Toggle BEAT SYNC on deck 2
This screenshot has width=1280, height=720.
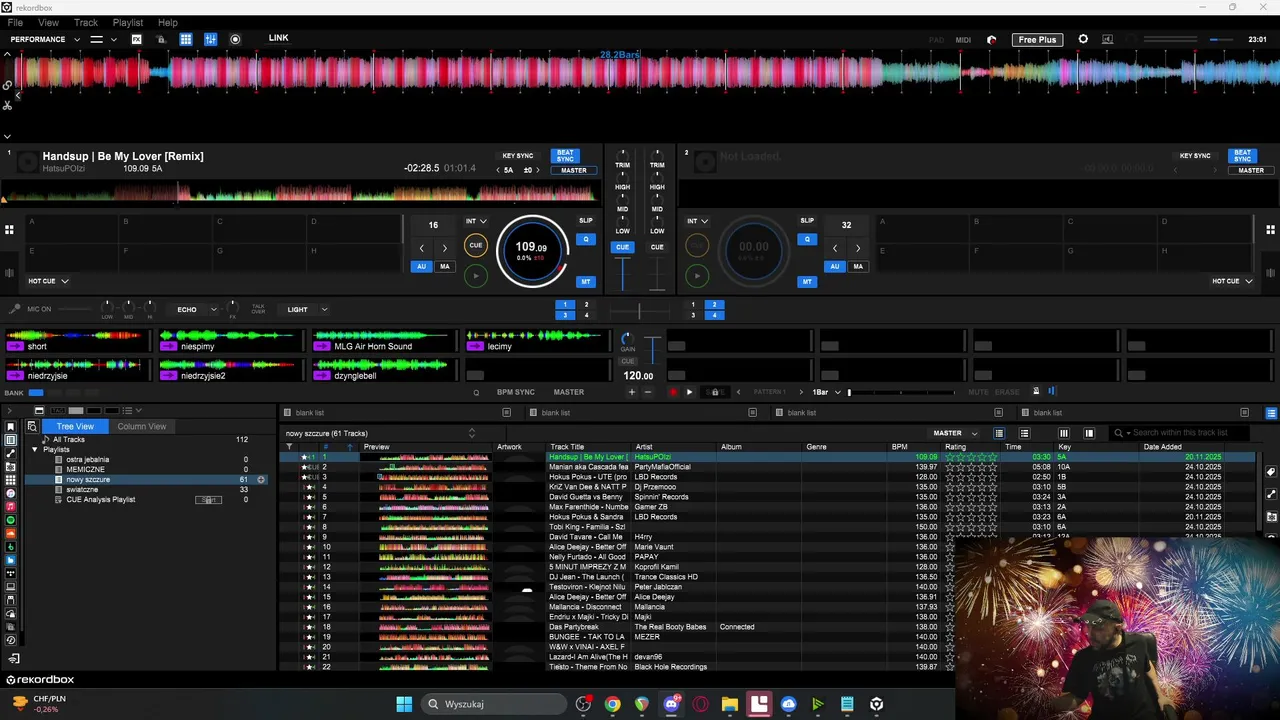point(1242,156)
